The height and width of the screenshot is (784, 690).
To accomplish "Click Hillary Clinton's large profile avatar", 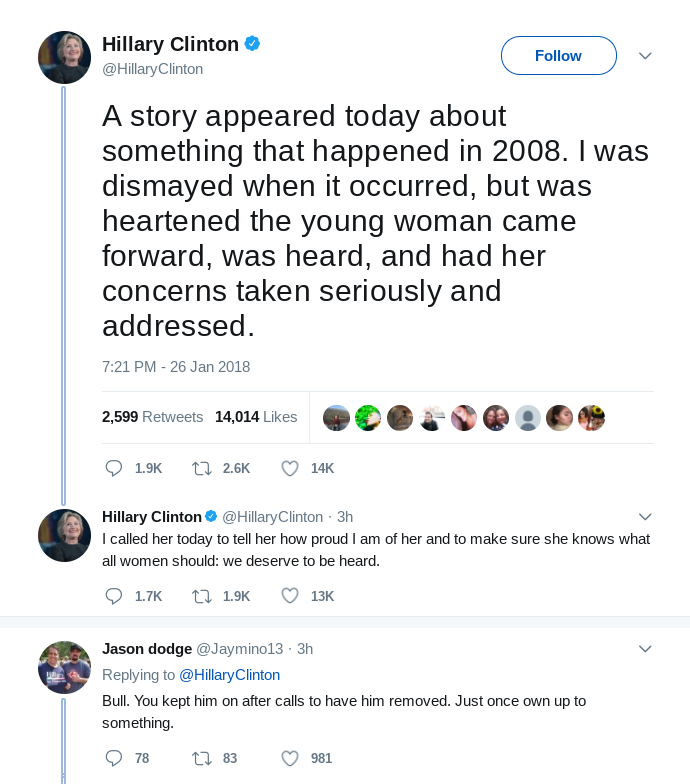I will point(64,57).
